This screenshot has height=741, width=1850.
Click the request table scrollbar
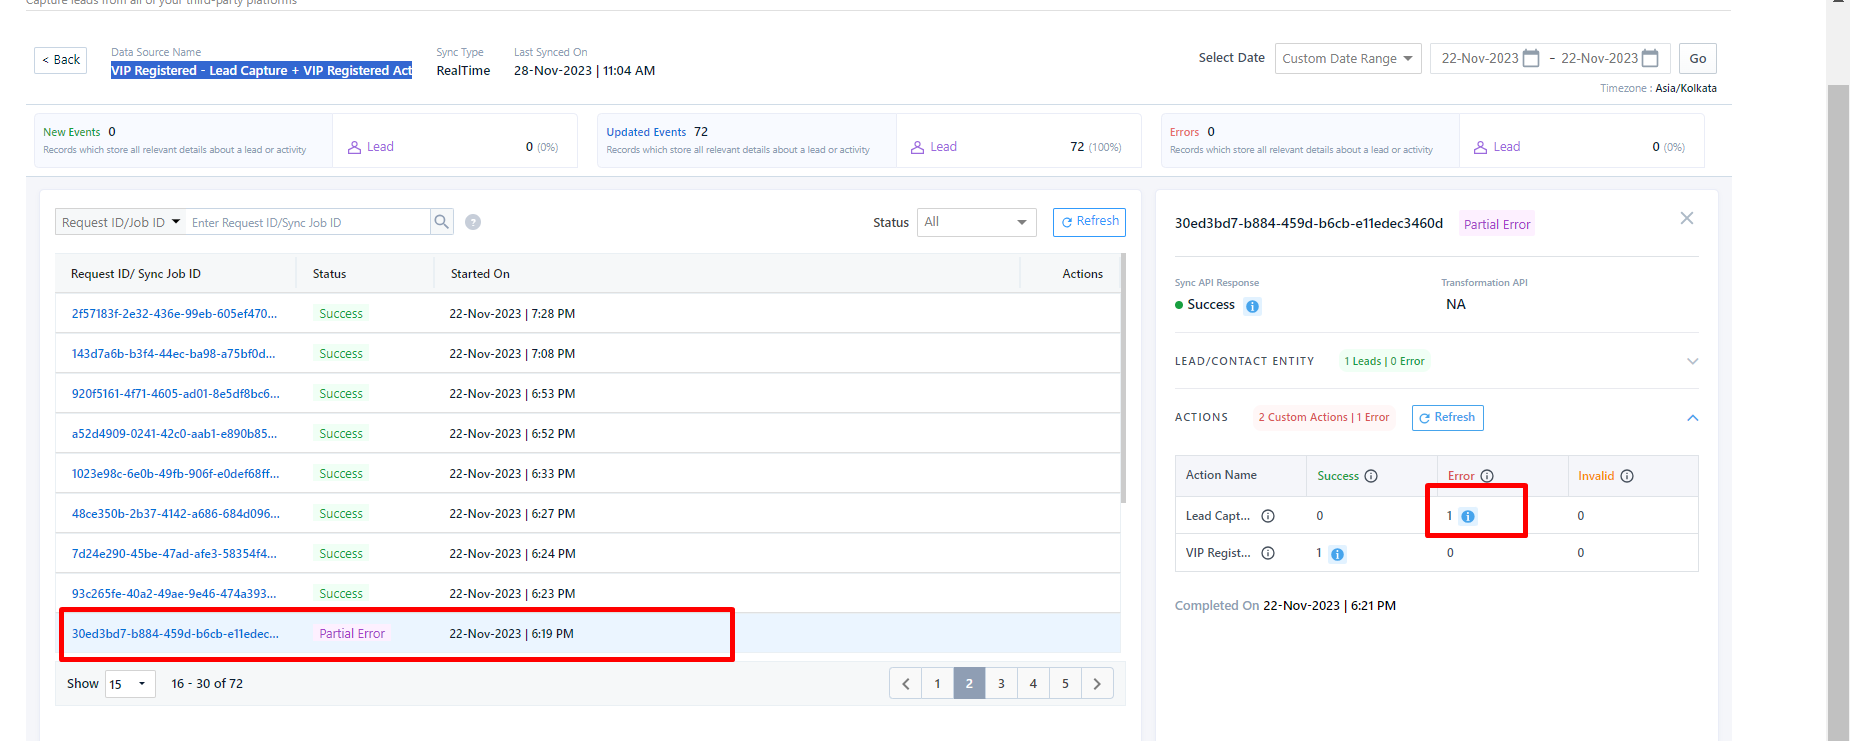[x=1124, y=378]
